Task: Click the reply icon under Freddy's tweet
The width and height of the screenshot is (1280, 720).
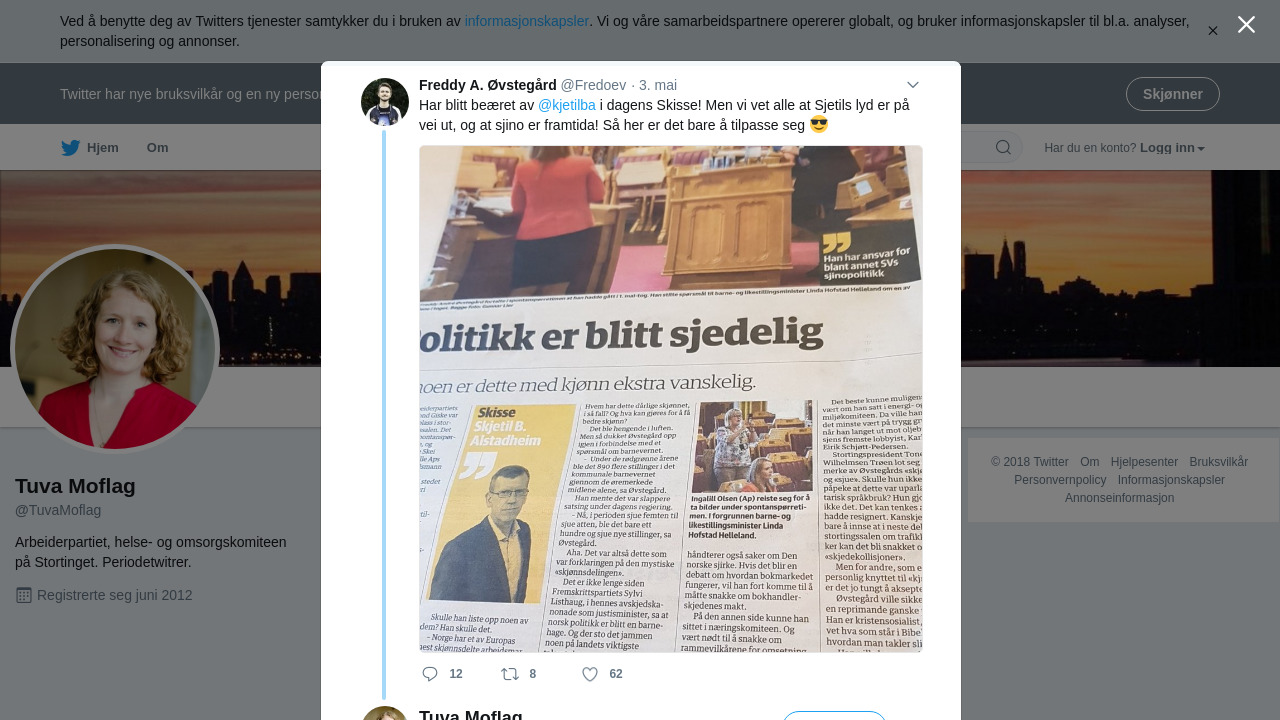Action: coord(430,674)
